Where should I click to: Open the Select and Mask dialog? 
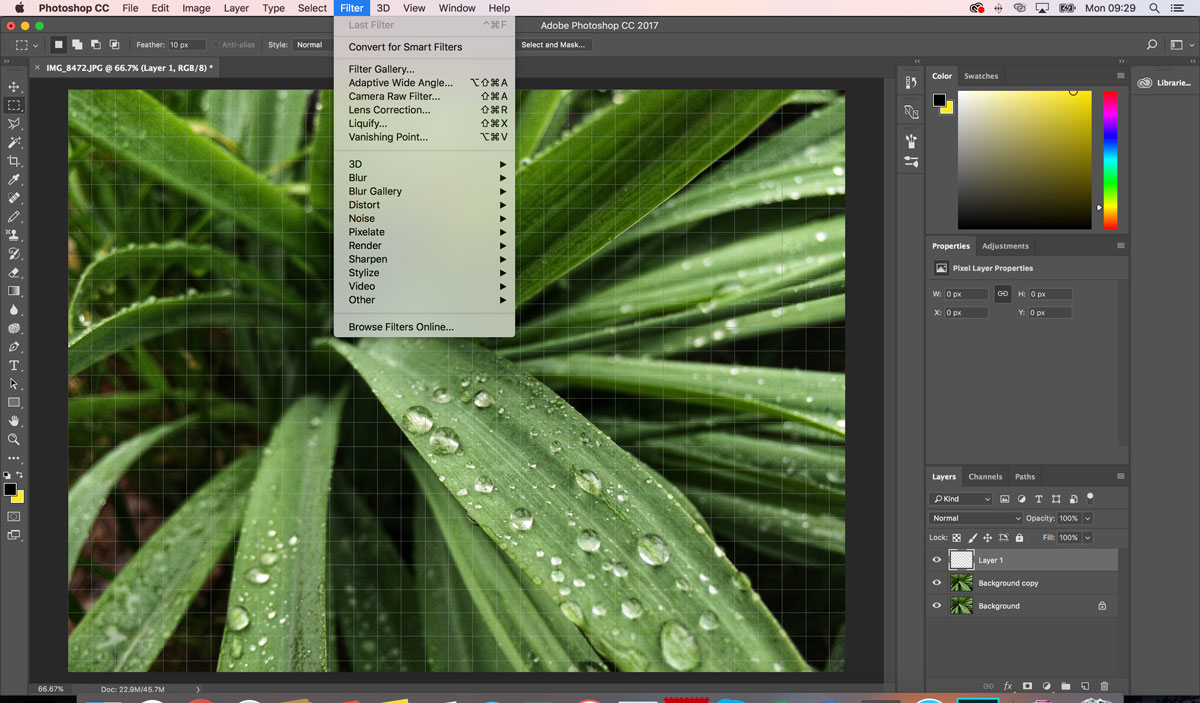[554, 44]
